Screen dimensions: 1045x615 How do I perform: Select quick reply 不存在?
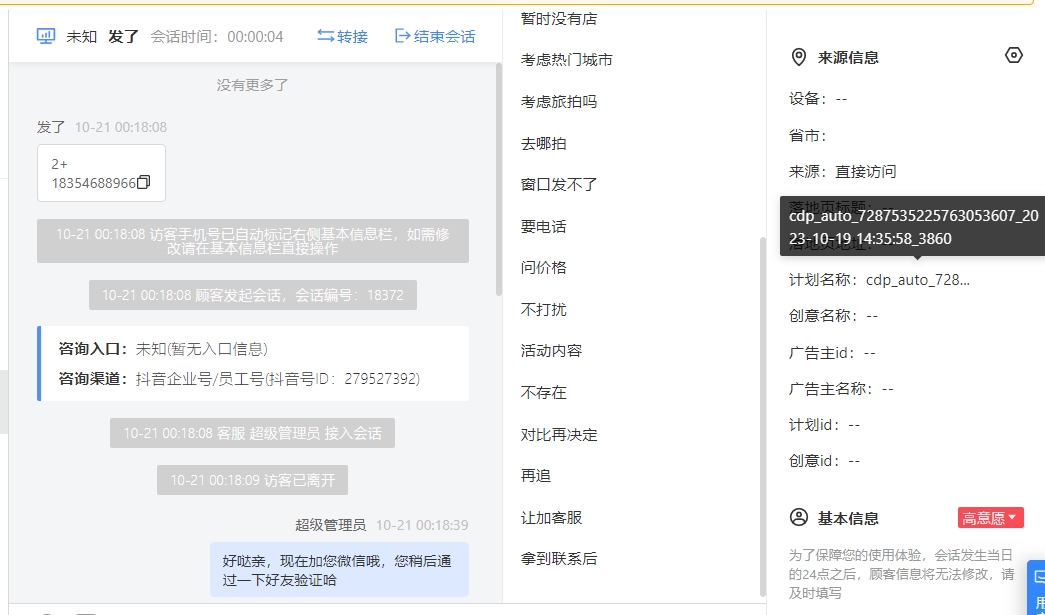point(543,392)
